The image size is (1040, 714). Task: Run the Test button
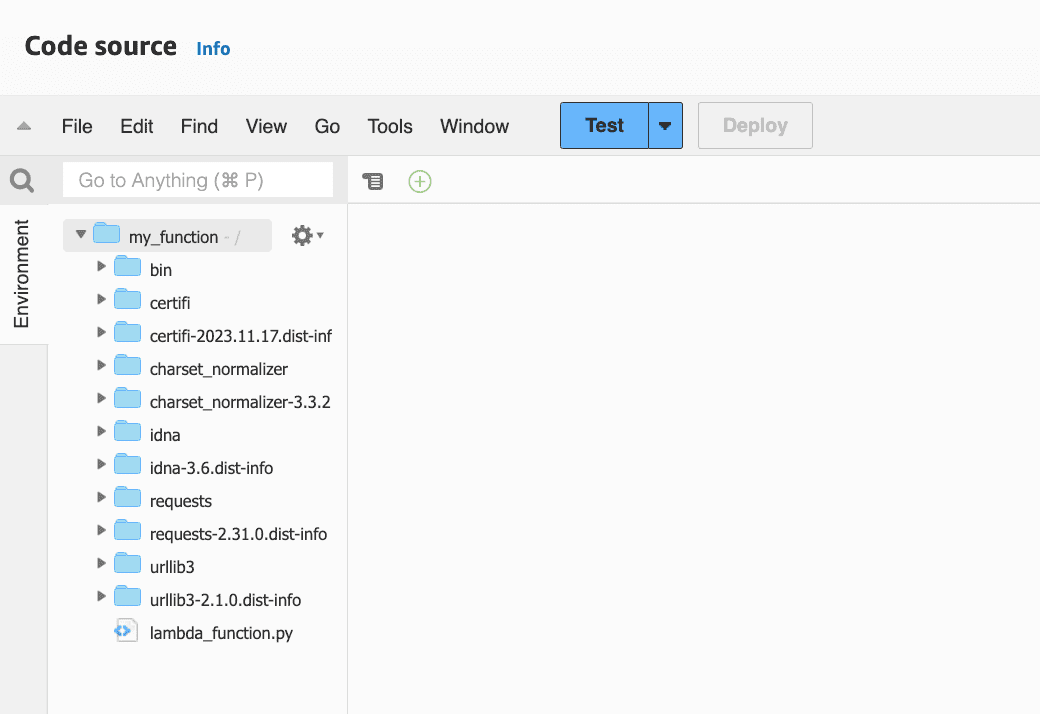point(603,125)
